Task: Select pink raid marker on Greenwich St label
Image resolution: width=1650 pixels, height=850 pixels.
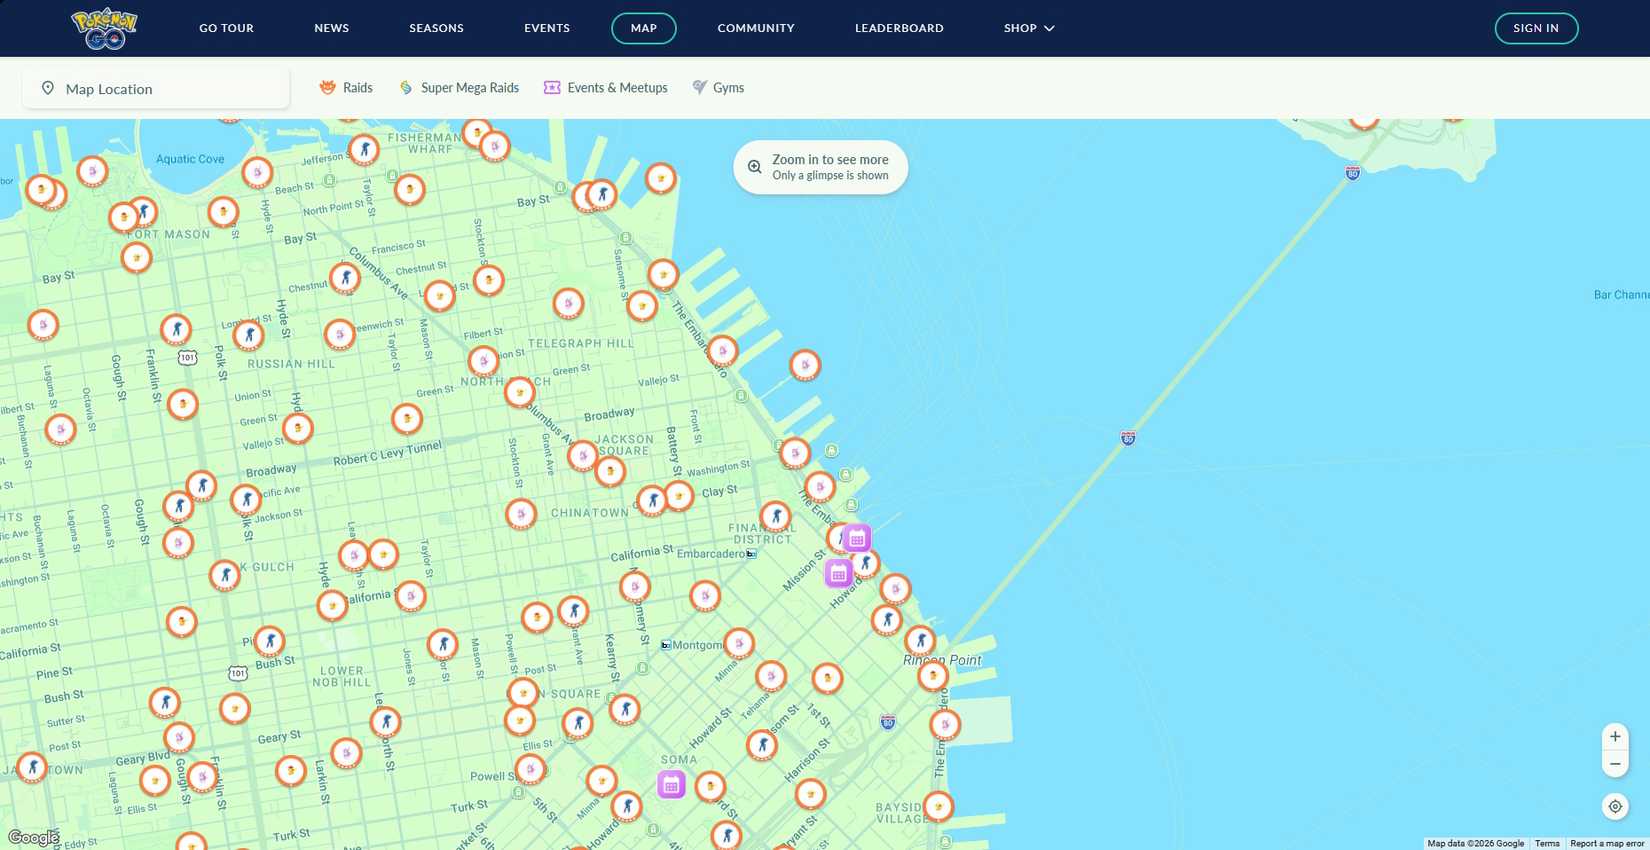Action: 340,334
